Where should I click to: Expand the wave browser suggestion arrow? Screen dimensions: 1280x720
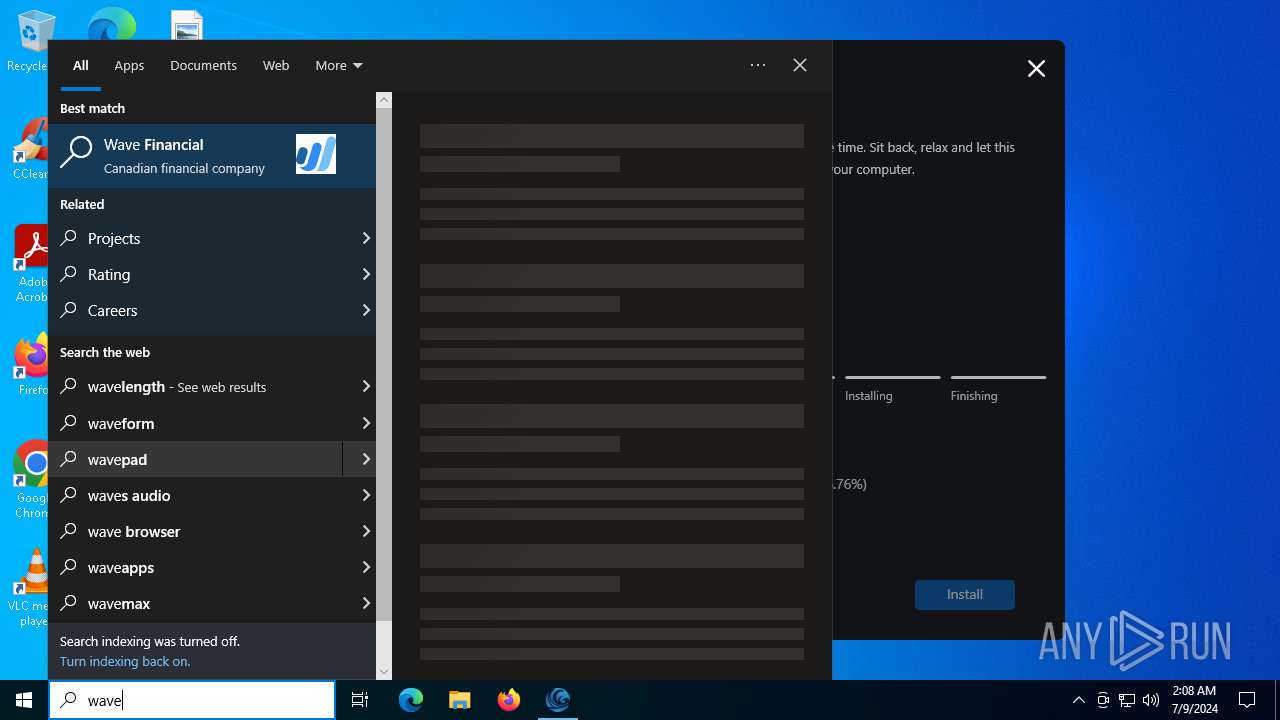(366, 531)
